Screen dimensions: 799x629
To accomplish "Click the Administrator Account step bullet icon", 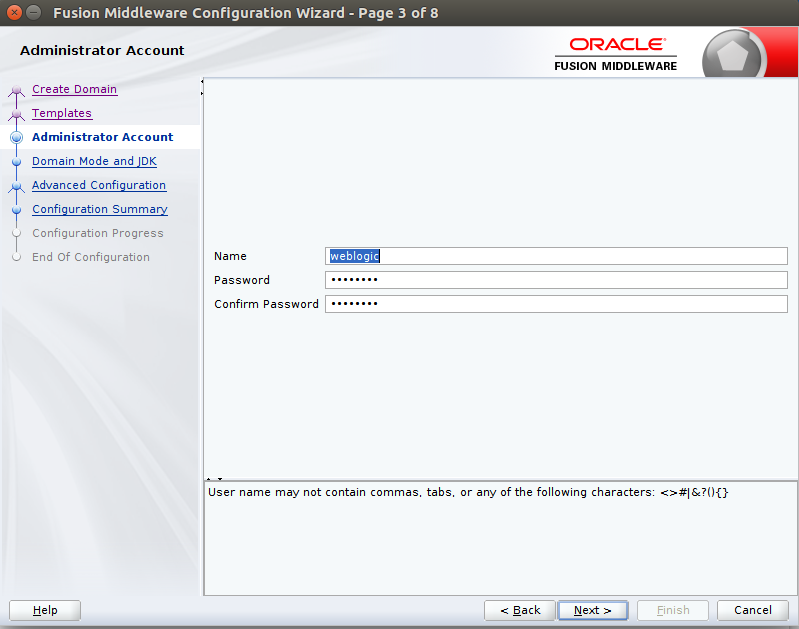I will (x=16, y=137).
